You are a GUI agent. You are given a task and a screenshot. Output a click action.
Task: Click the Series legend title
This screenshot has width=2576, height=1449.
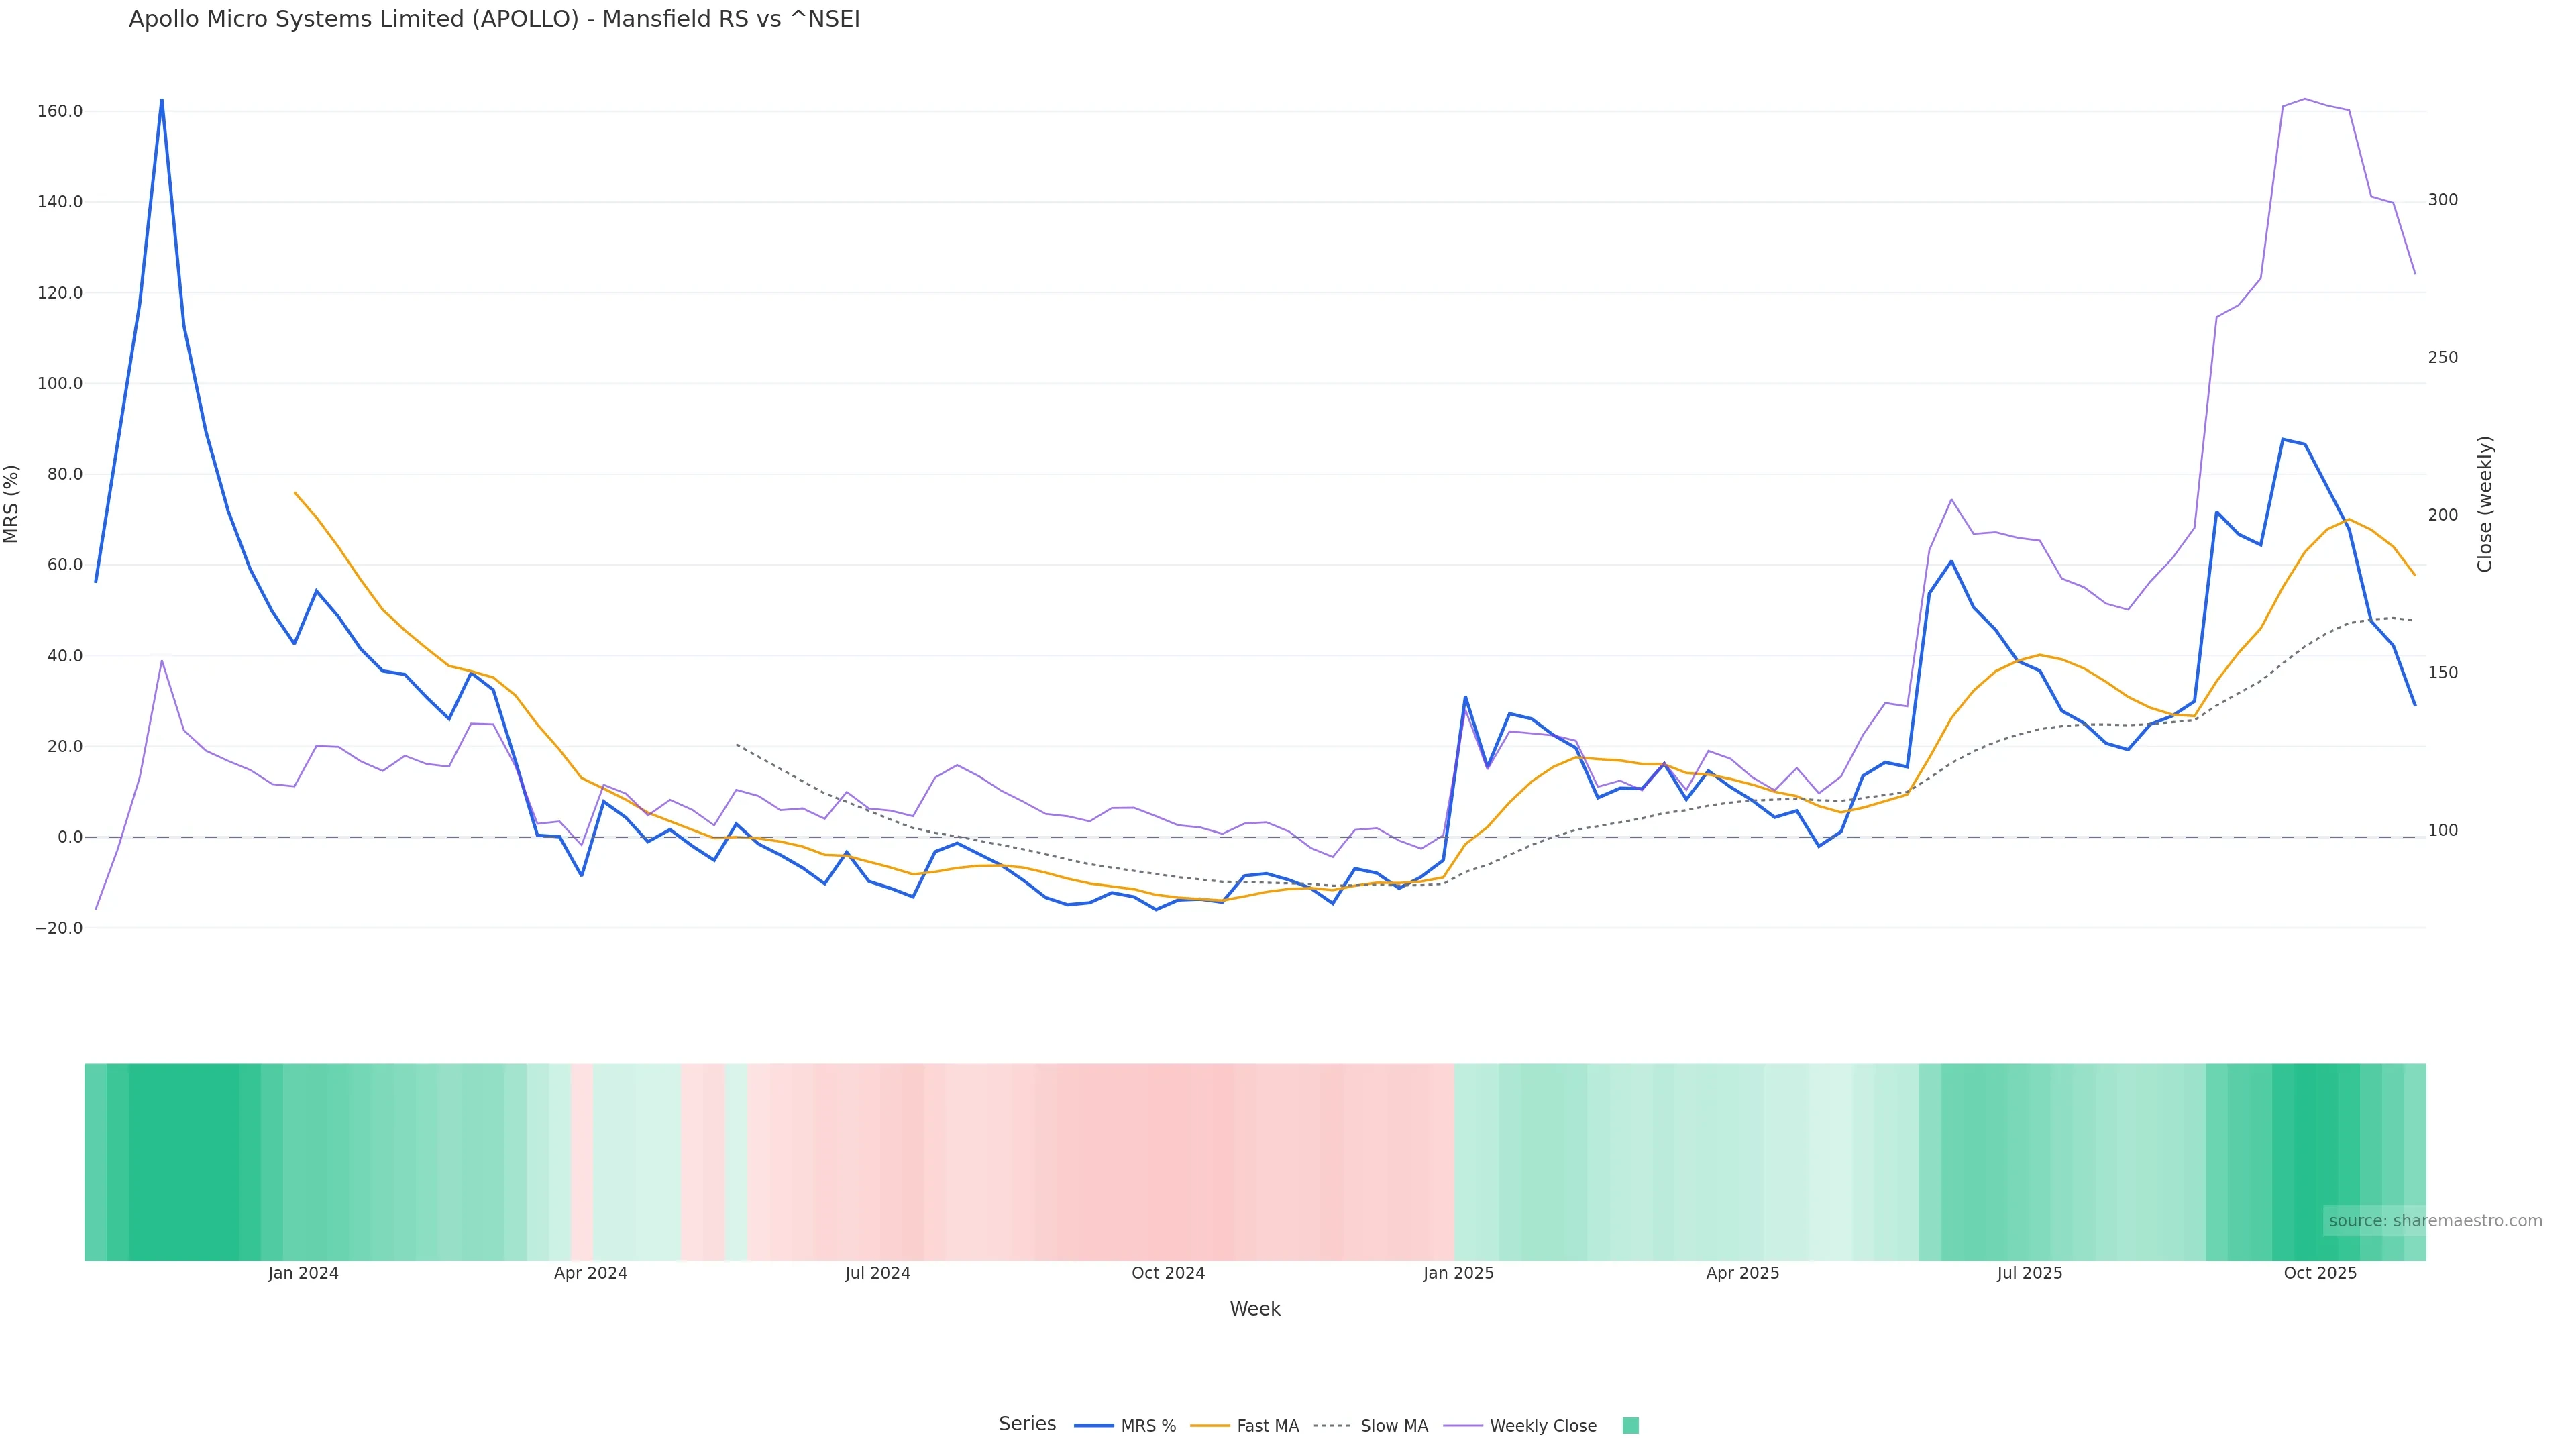click(x=1027, y=1424)
